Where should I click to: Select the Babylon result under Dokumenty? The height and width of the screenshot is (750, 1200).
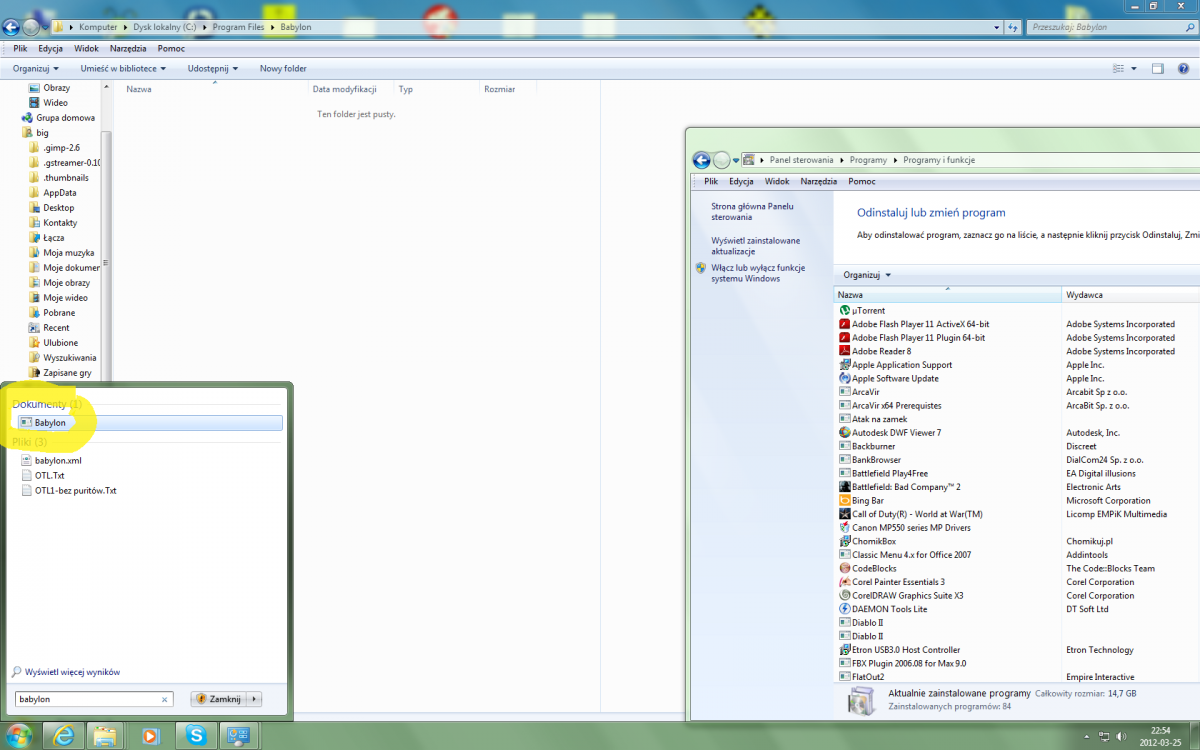click(x=151, y=423)
